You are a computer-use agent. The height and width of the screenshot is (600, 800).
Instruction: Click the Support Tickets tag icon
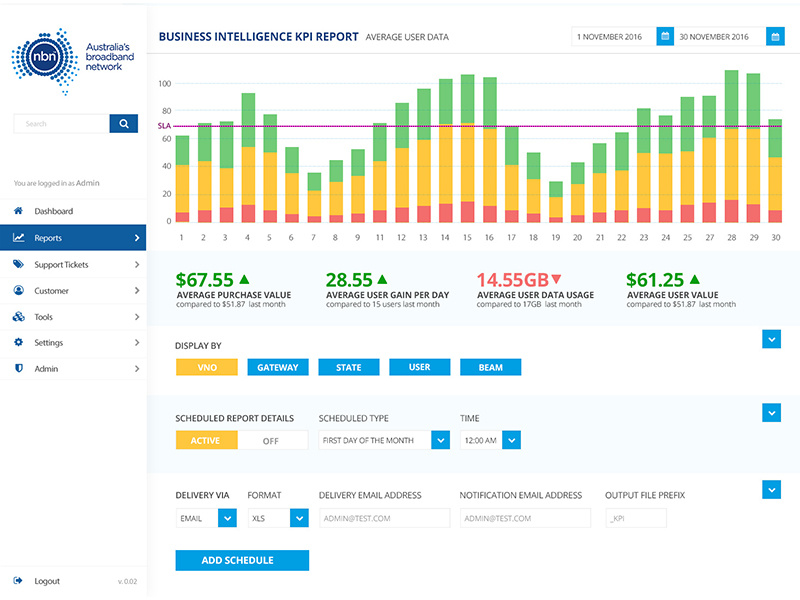click(x=18, y=265)
